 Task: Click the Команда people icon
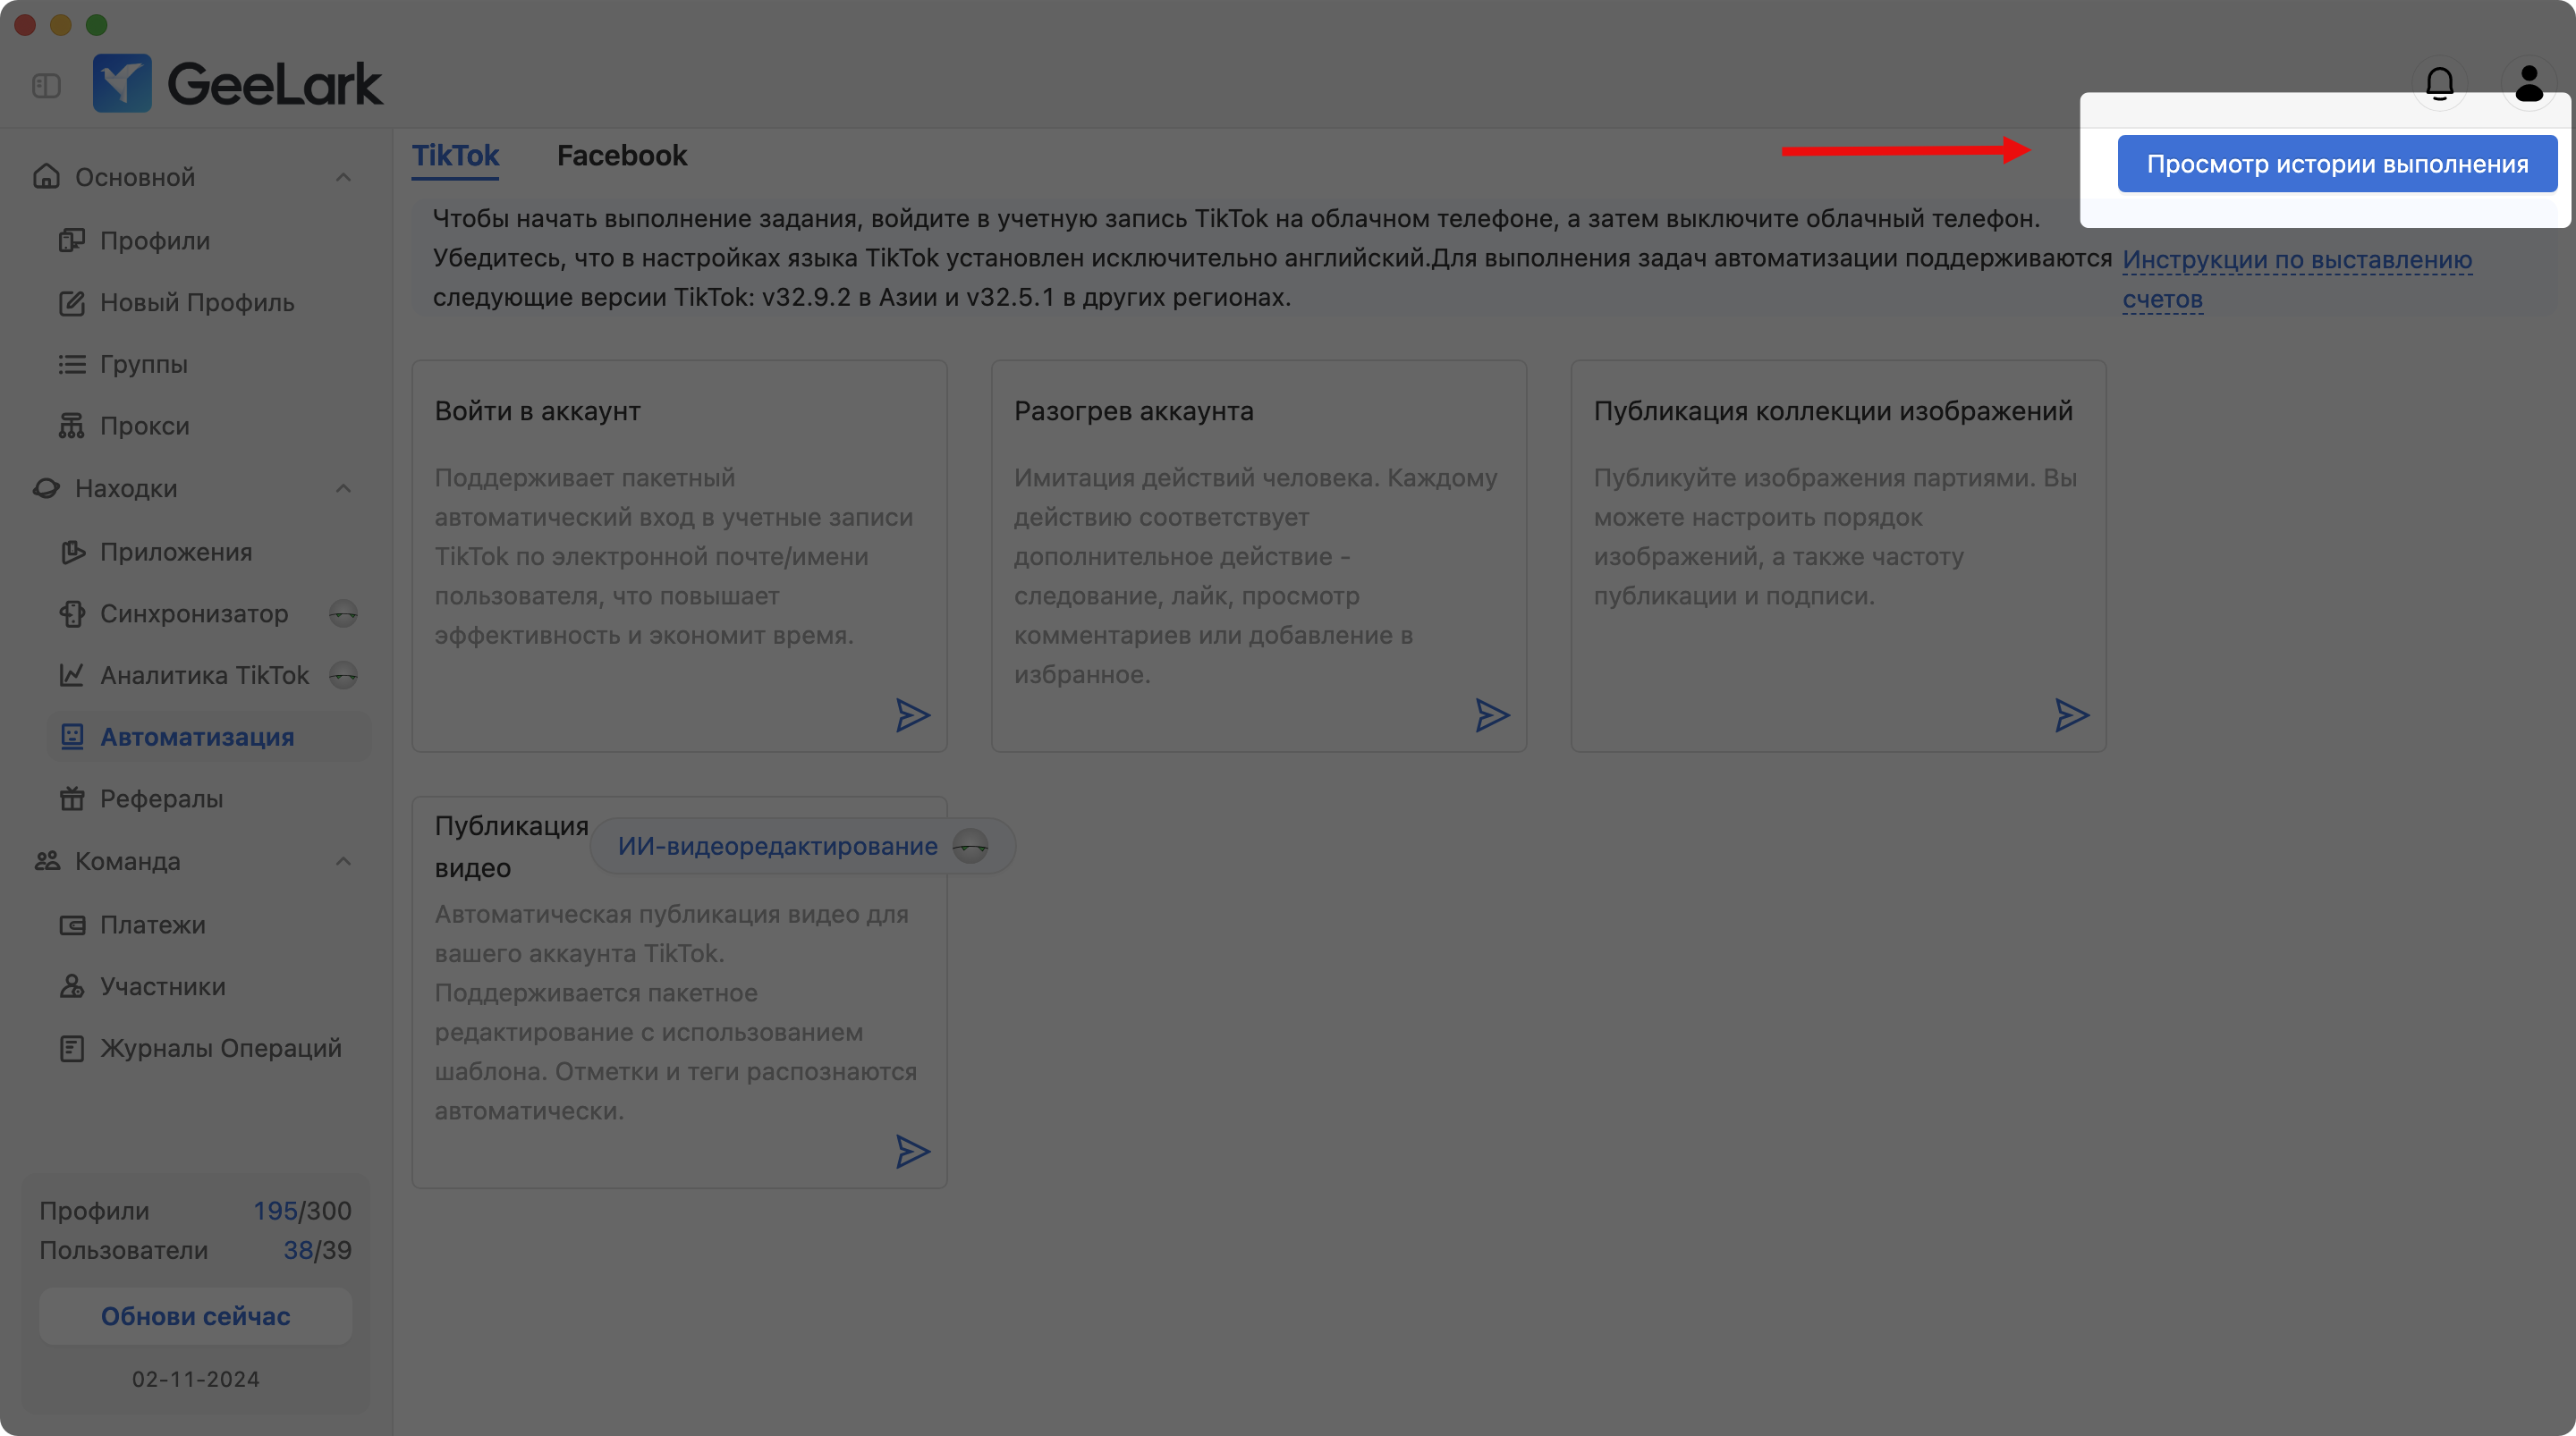(46, 861)
